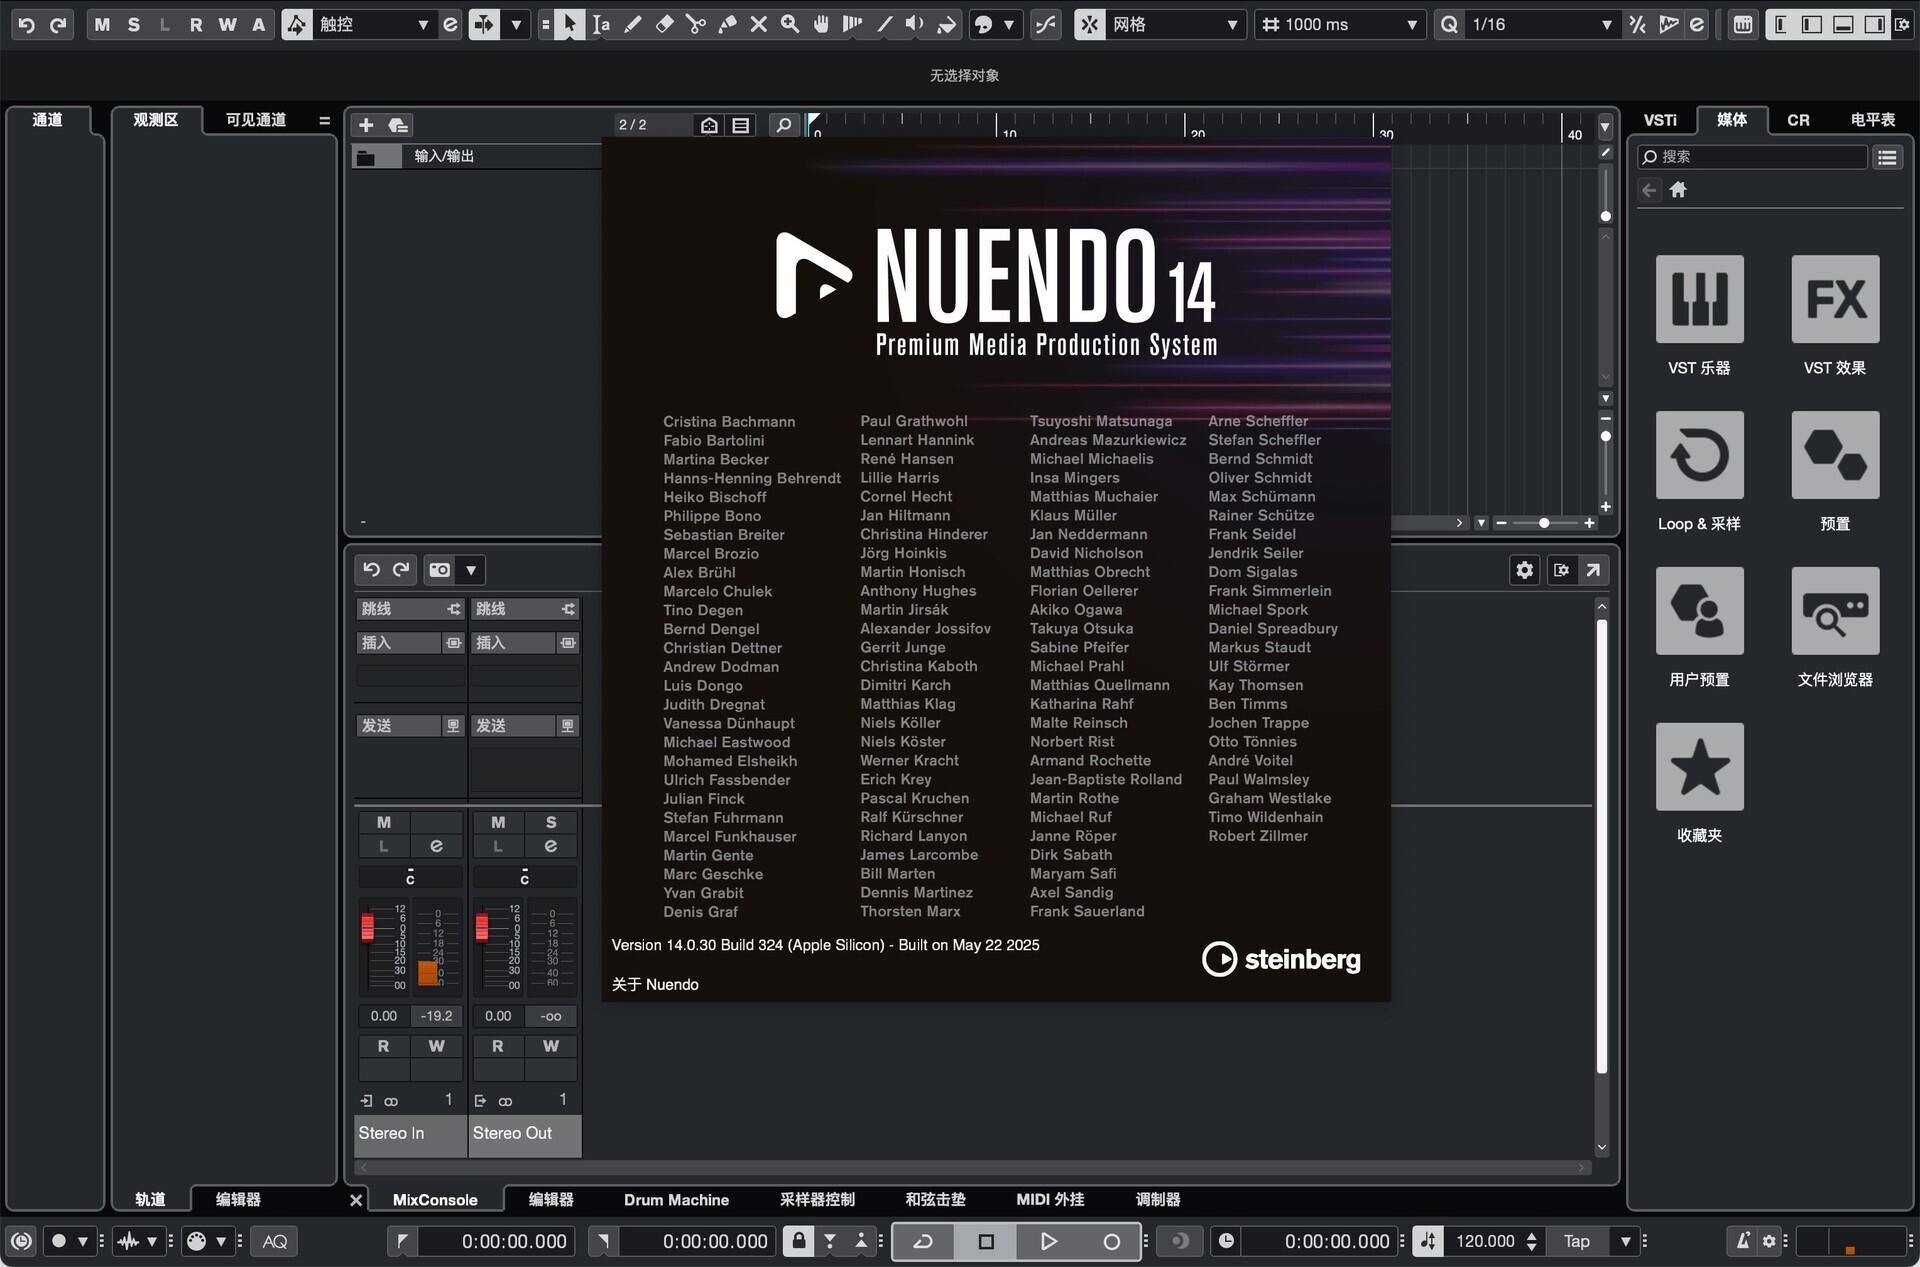Select the Draw pencil tool
This screenshot has height=1267, width=1920.
point(634,24)
